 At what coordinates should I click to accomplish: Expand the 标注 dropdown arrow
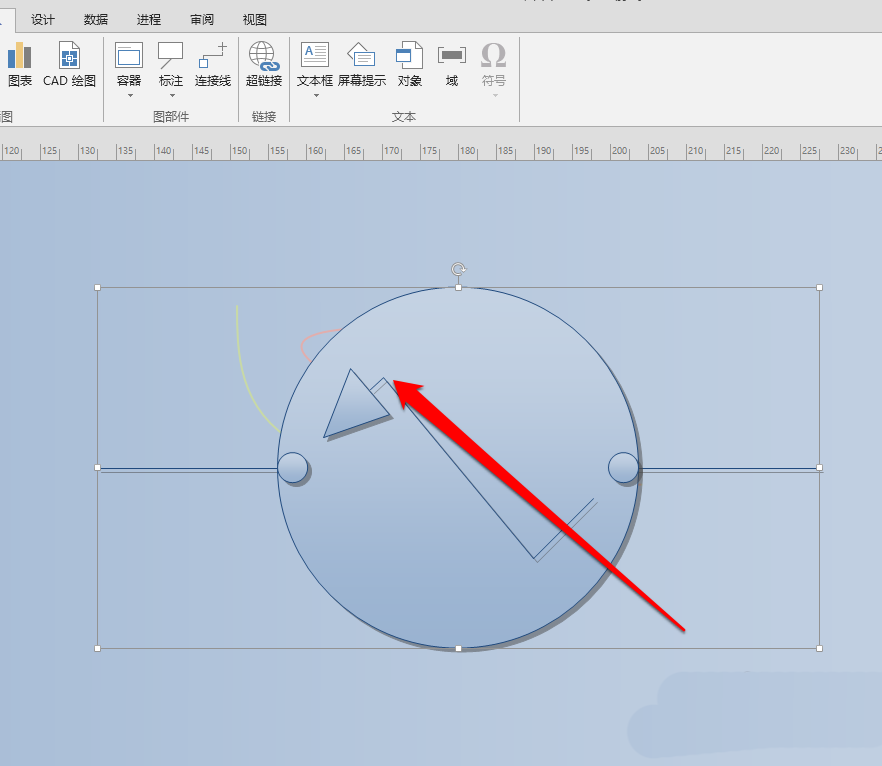[x=170, y=93]
